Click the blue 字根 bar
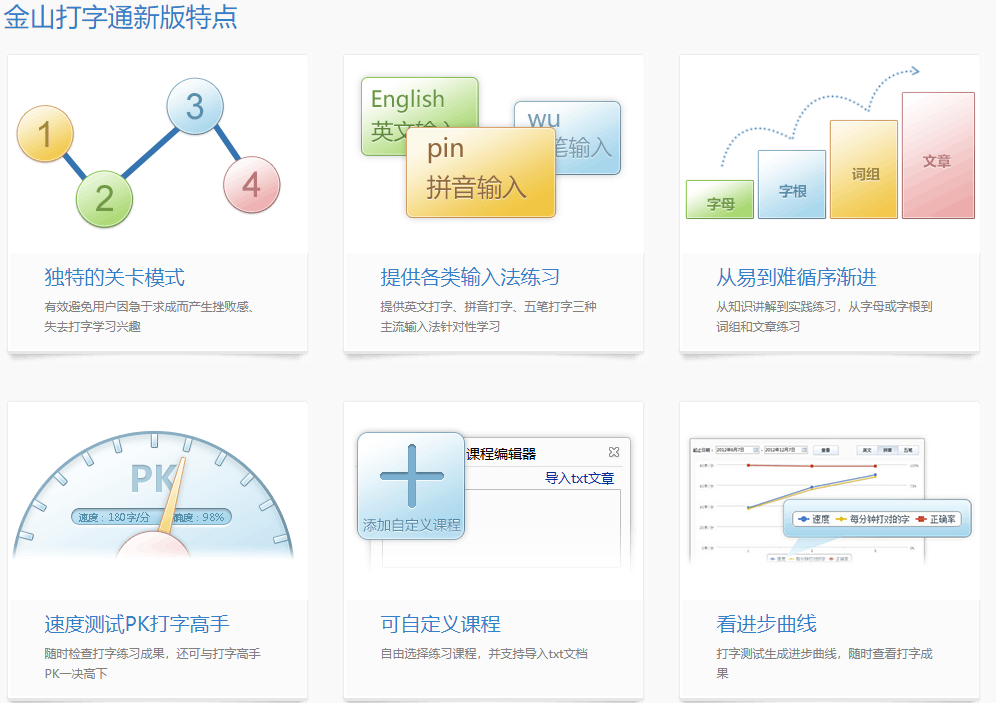This screenshot has width=996, height=703. click(x=791, y=185)
